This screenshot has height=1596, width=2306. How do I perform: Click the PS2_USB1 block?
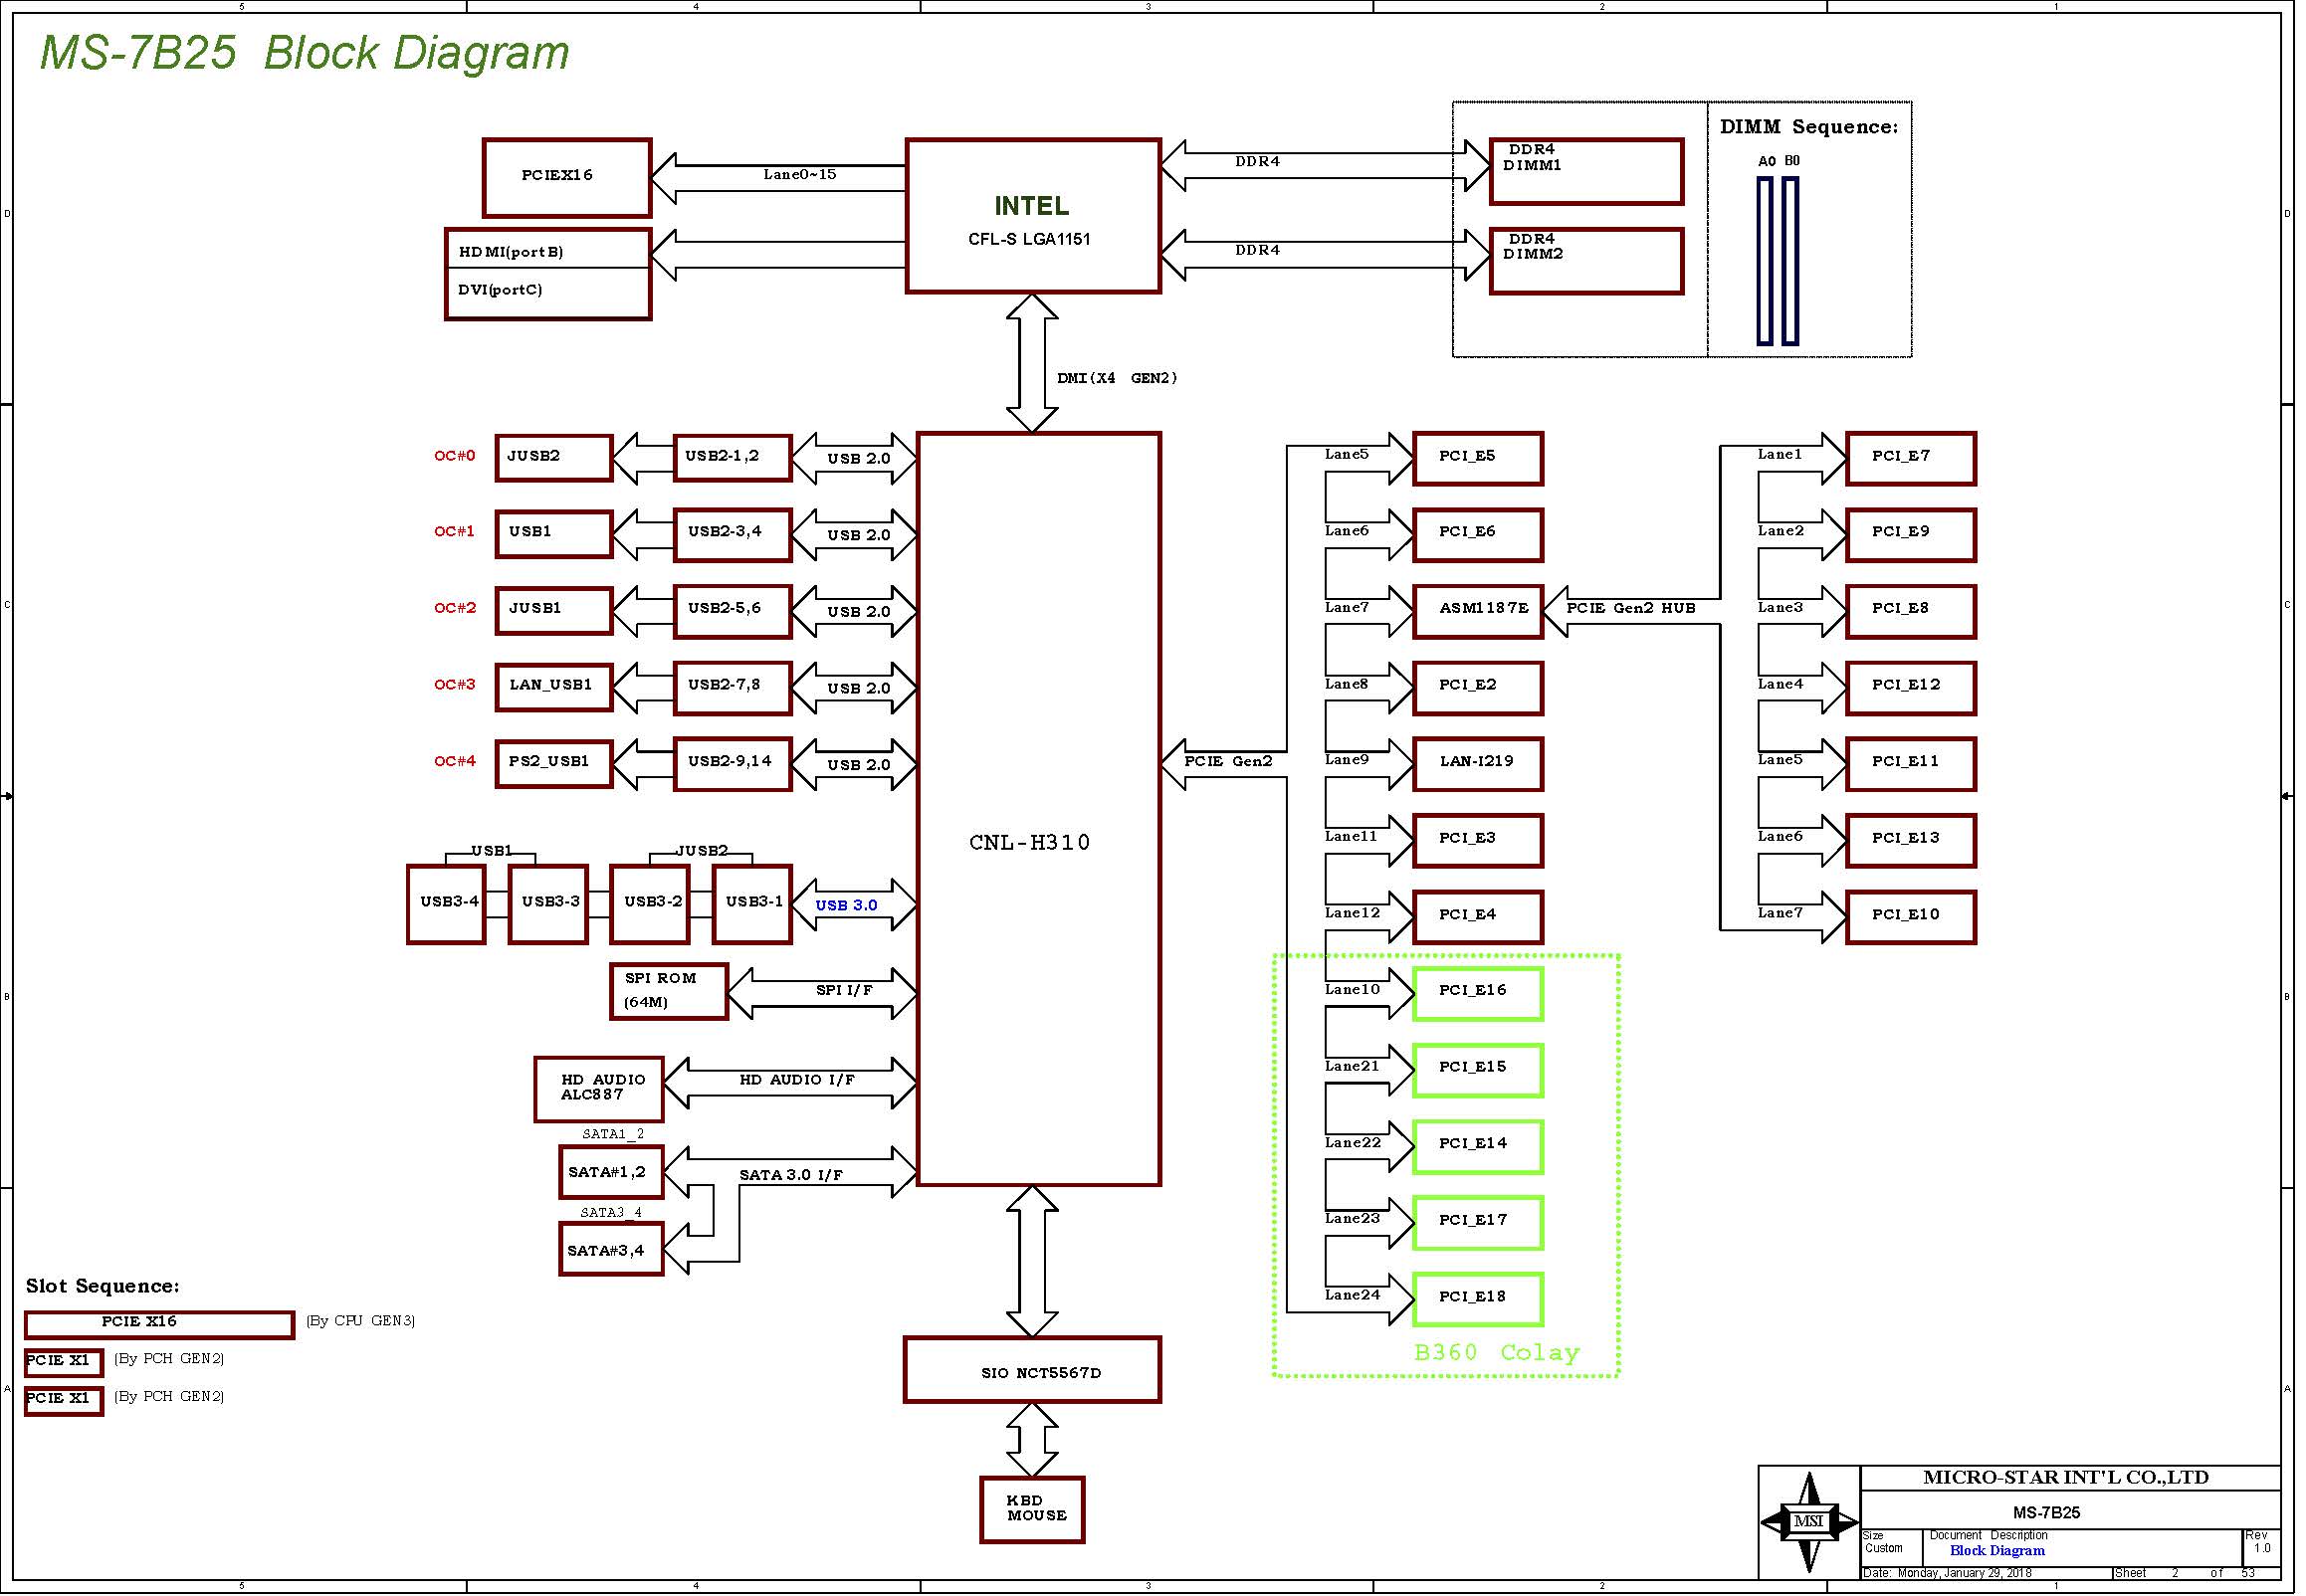click(553, 763)
